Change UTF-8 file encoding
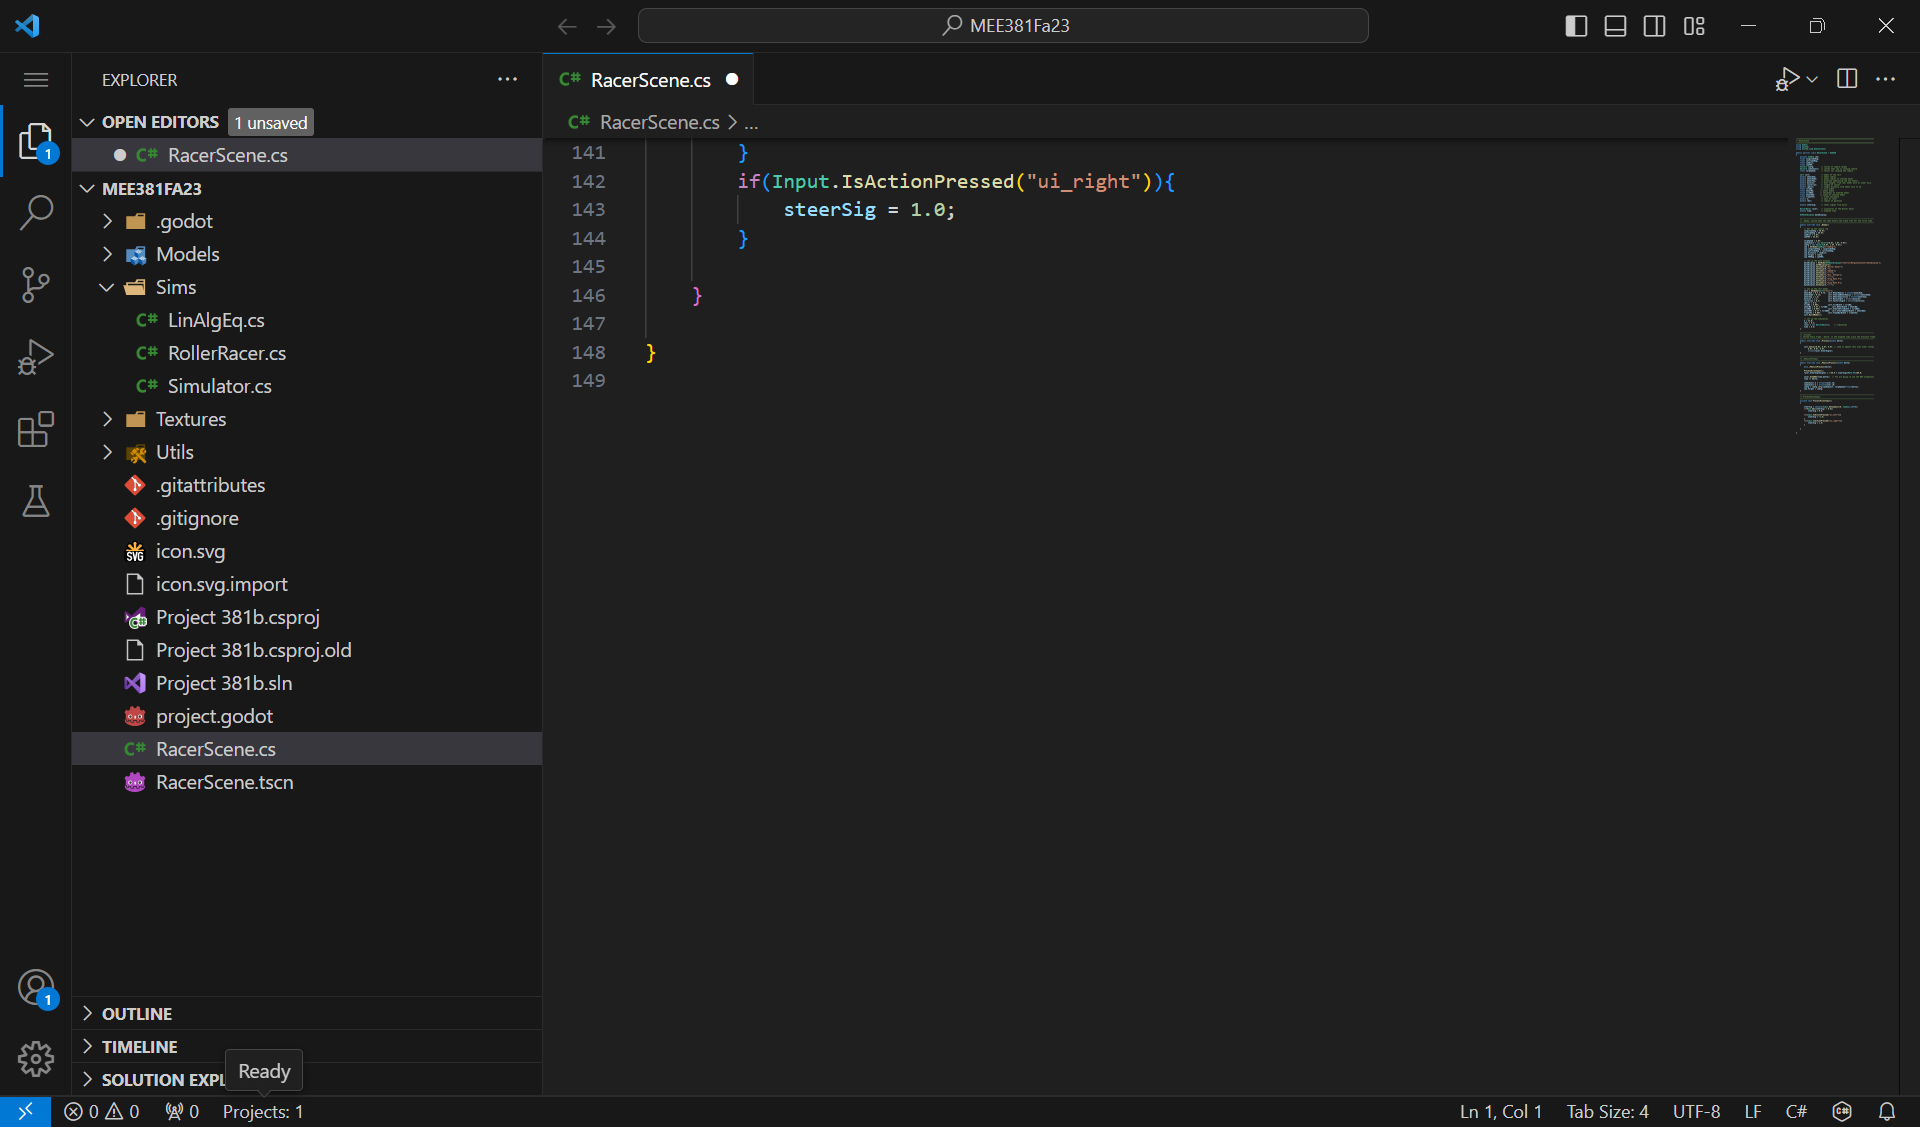The height and width of the screenshot is (1127, 1920). [1696, 1111]
